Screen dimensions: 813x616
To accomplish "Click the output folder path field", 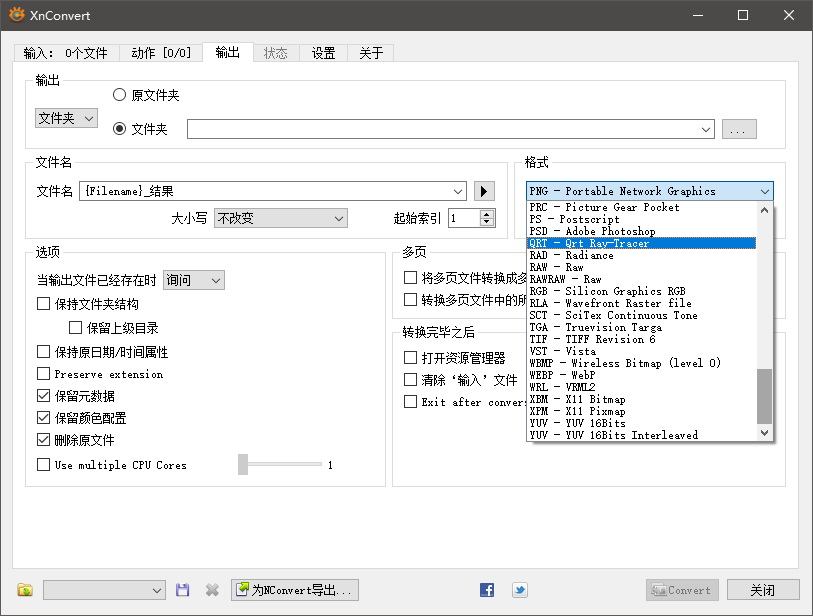I will click(450, 129).
